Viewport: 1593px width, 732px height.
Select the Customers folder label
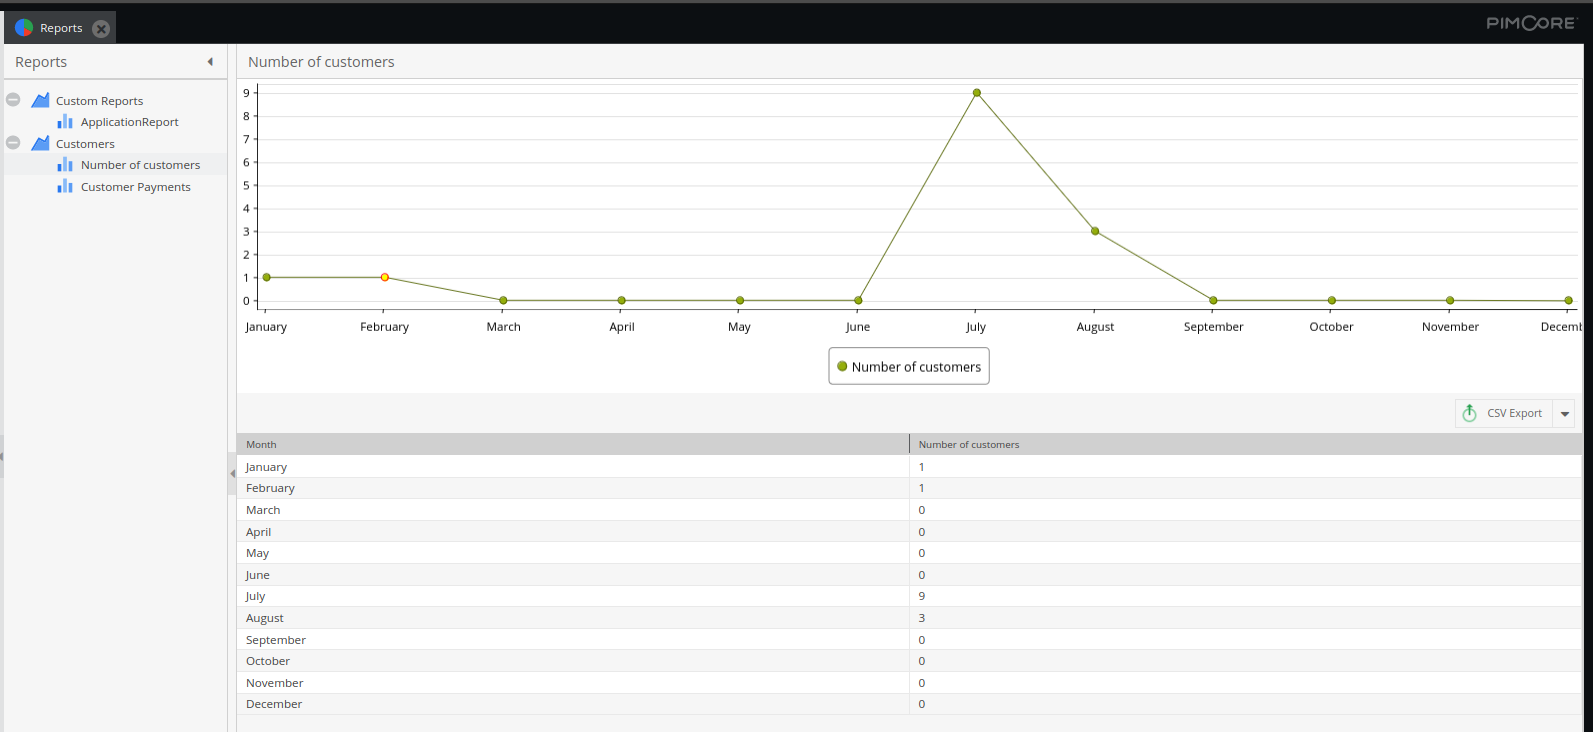(x=85, y=144)
